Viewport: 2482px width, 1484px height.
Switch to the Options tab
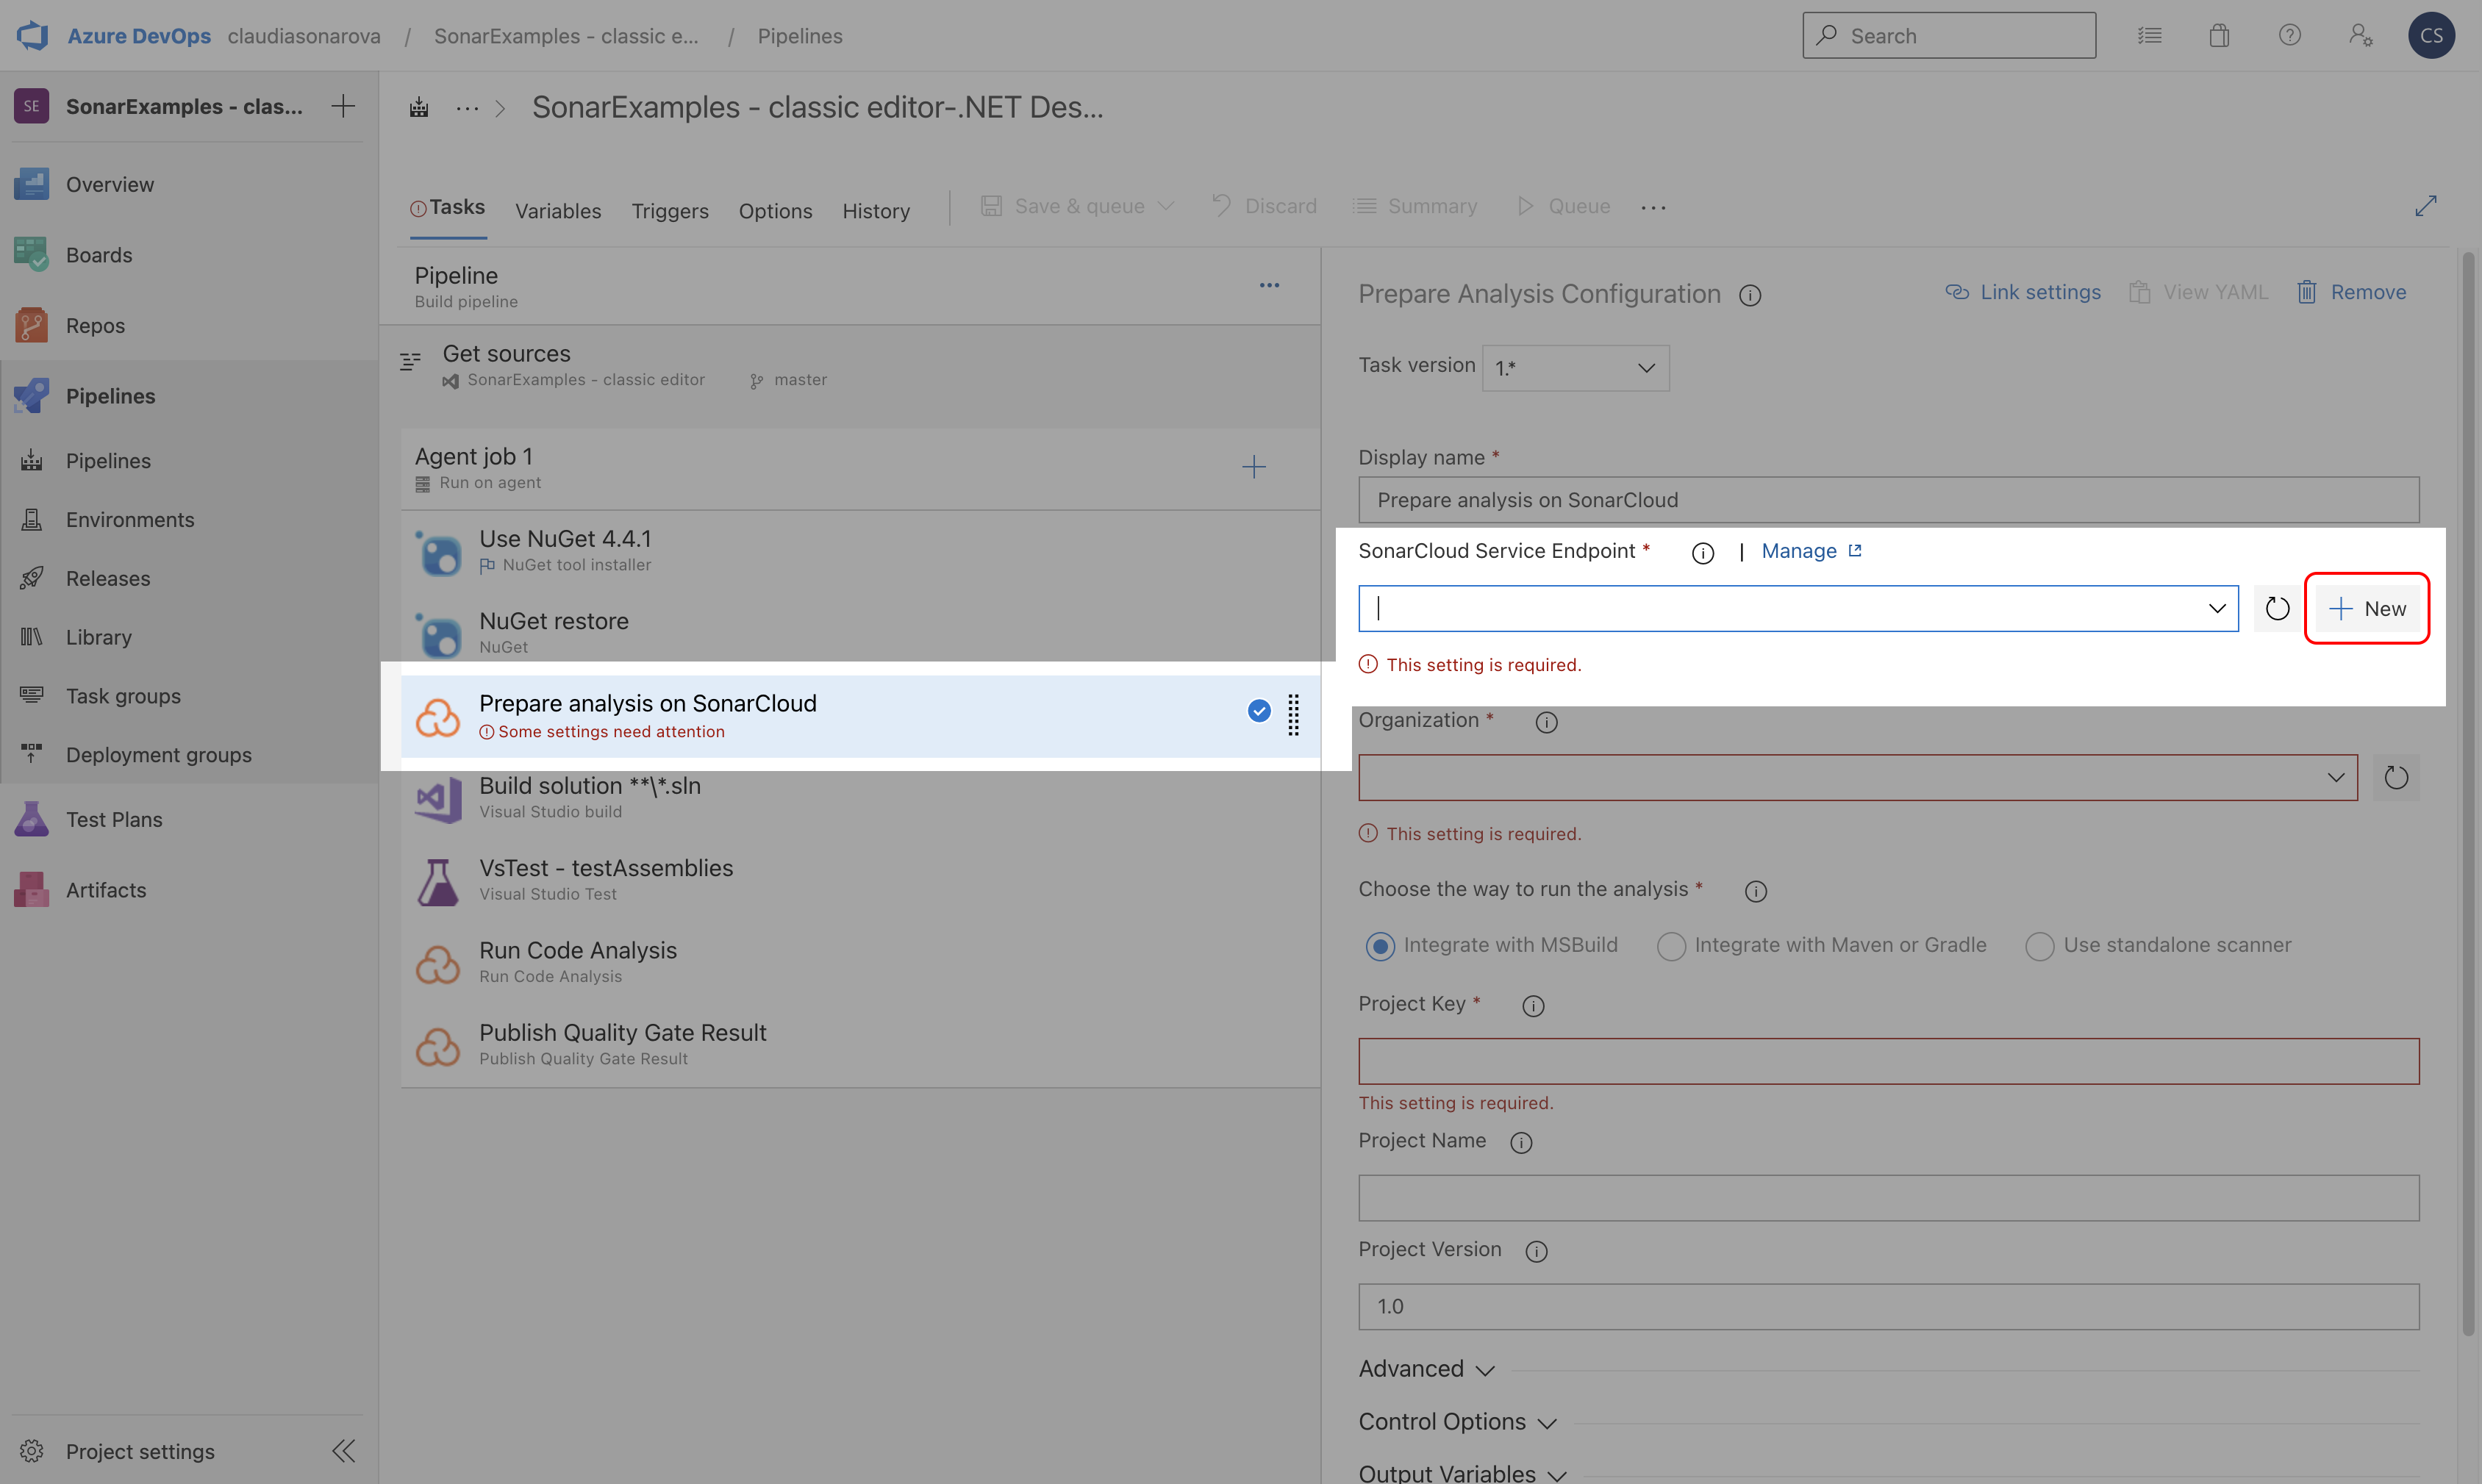click(775, 211)
